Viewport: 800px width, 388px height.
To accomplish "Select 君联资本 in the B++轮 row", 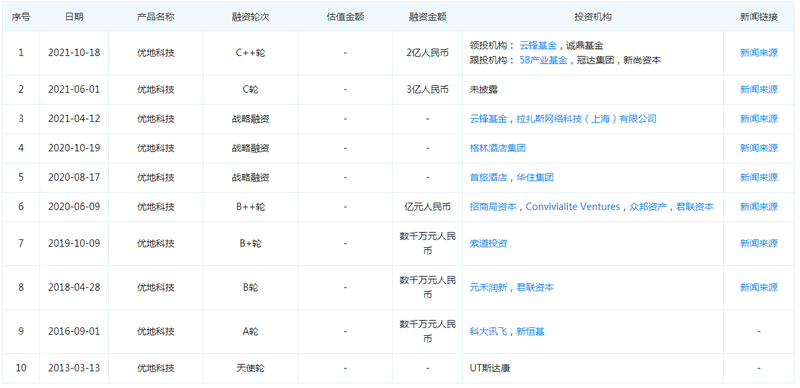I will click(695, 207).
